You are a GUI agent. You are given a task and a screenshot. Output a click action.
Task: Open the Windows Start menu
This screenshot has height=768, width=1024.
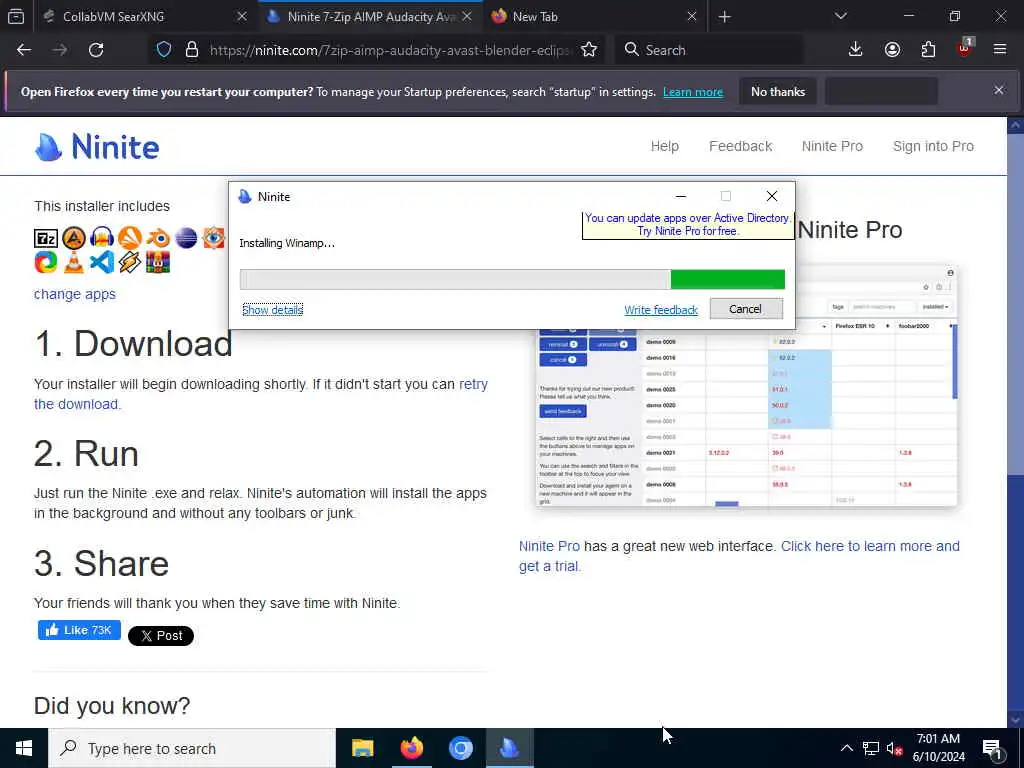(24, 748)
